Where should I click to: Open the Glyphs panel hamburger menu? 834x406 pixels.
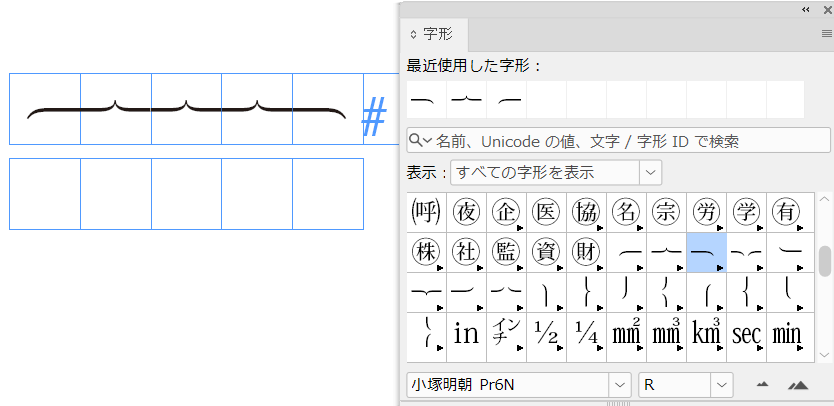(x=826, y=33)
